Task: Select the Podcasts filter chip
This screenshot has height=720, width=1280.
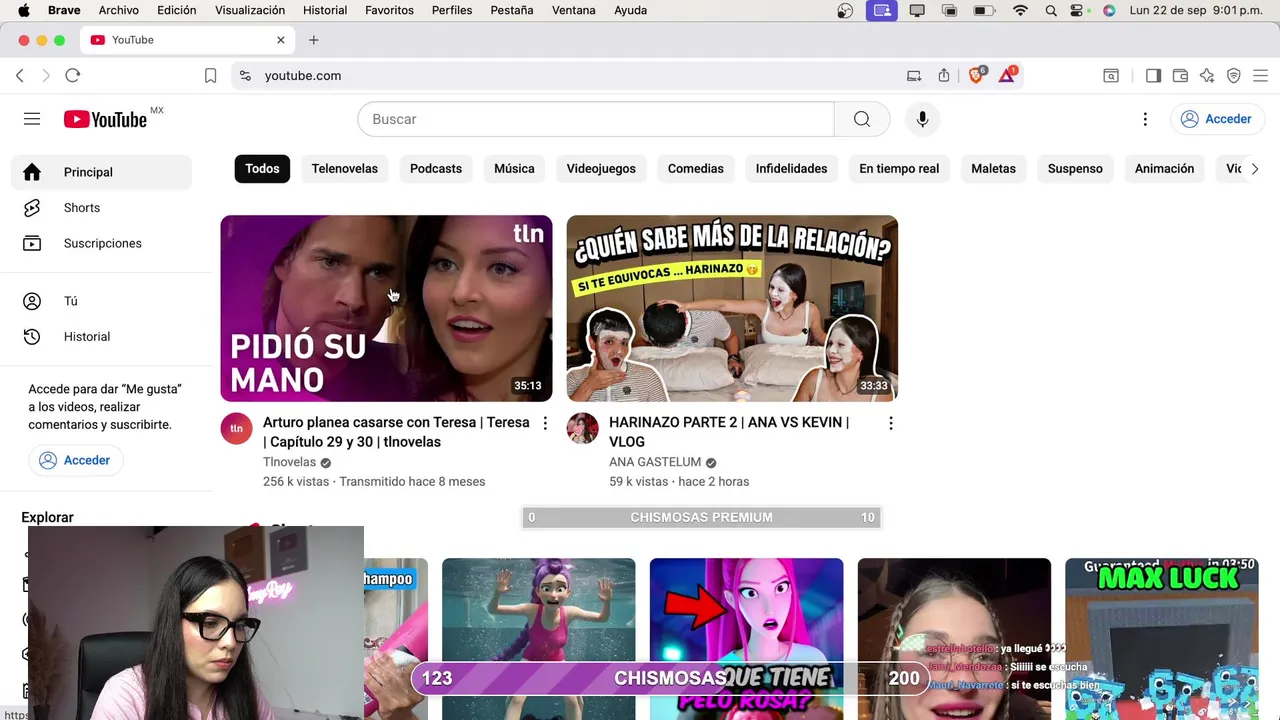Action: tap(436, 169)
